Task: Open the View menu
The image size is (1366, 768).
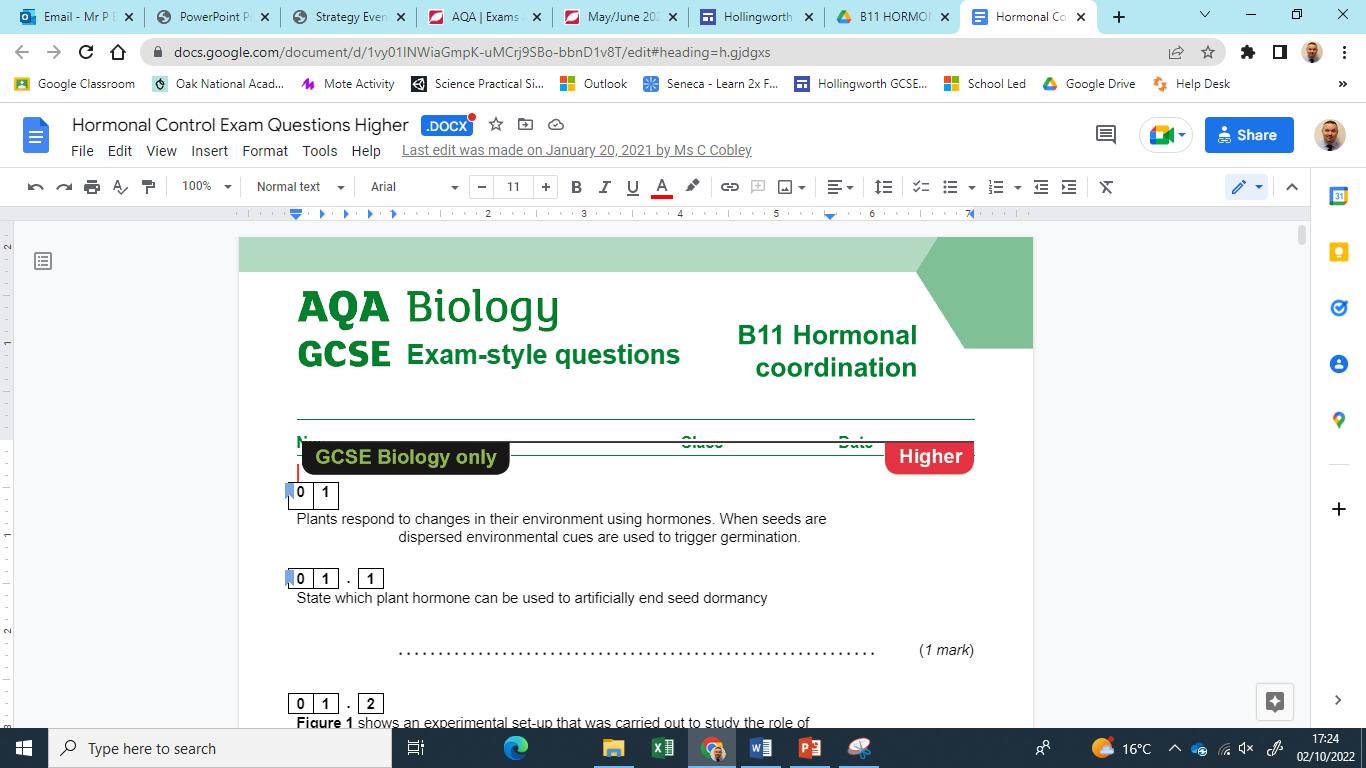Action: tap(161, 151)
